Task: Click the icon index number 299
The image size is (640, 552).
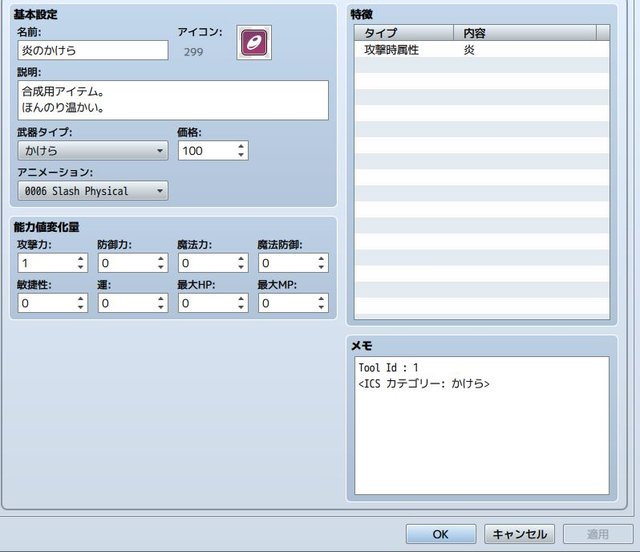Action: coord(193,52)
